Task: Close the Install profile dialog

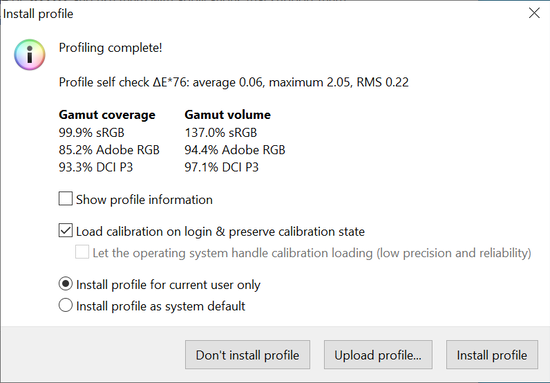Action: 534,13
